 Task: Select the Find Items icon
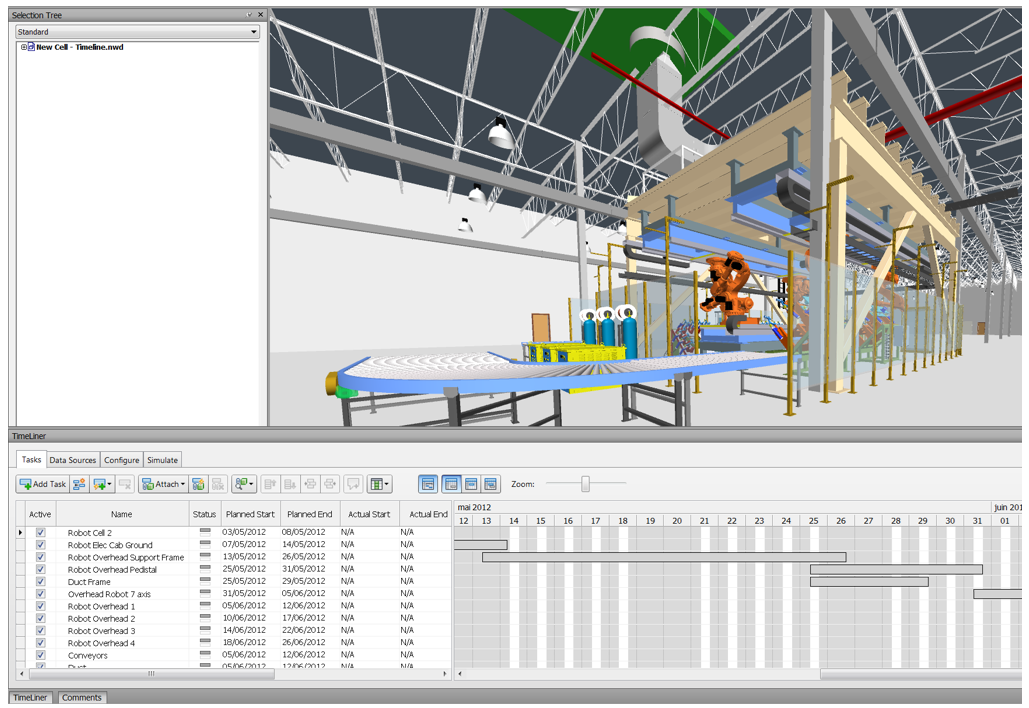click(241, 484)
